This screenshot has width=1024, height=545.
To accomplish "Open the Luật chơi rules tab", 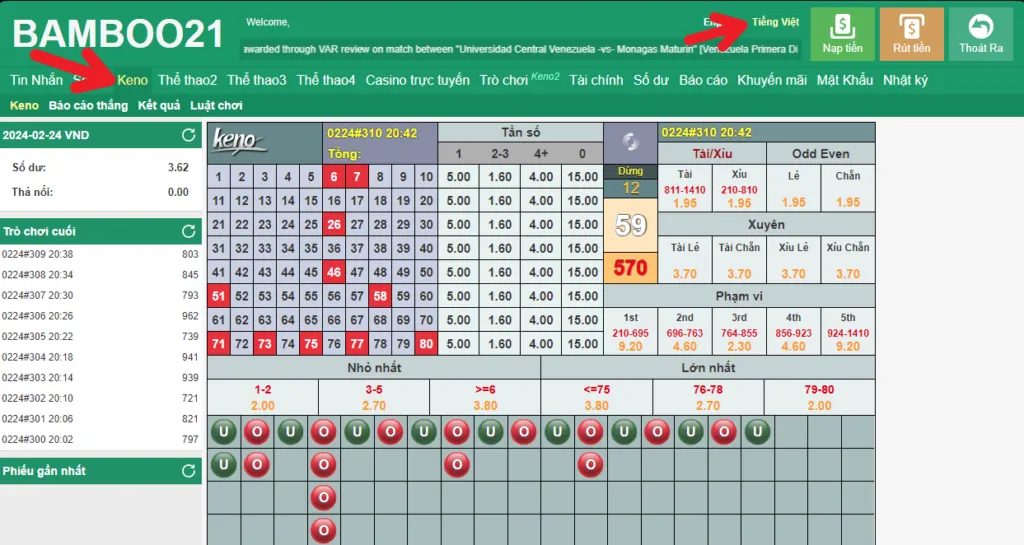I will click(216, 105).
